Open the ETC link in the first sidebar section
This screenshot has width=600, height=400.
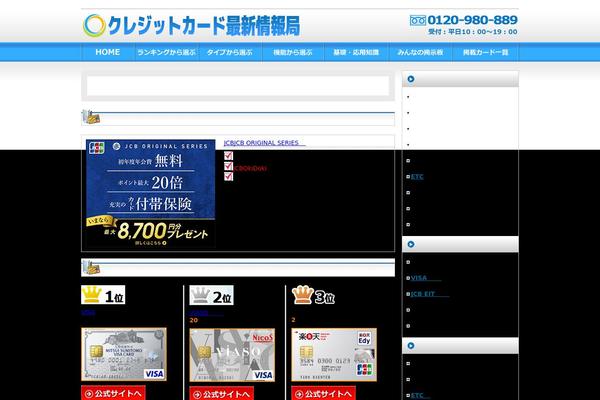click(x=417, y=176)
